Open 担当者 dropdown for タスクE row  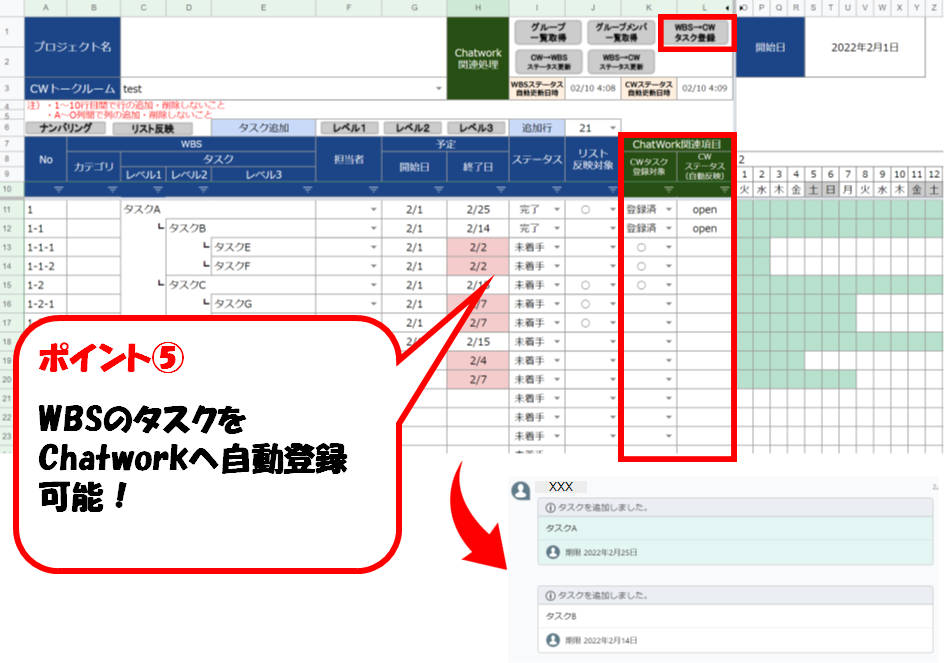373,247
